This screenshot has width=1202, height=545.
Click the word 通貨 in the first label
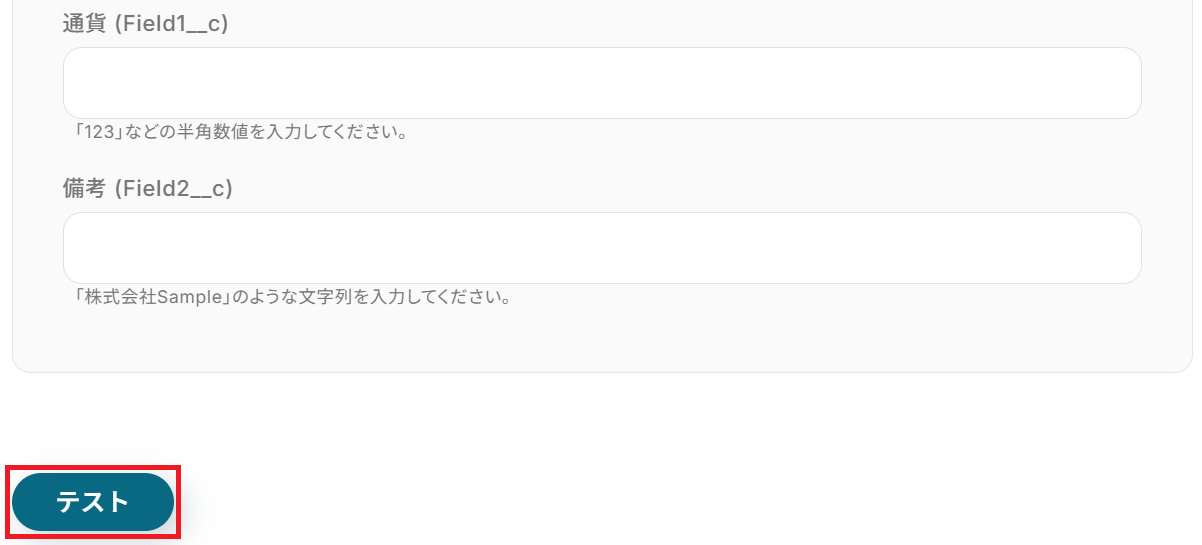tap(84, 24)
